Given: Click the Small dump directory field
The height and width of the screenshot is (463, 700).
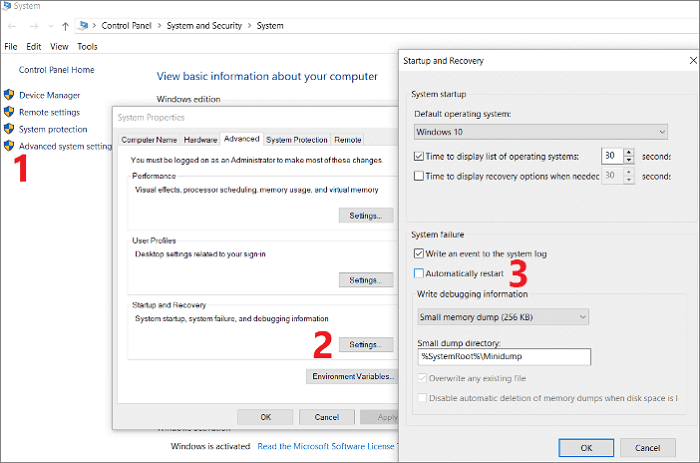Looking at the screenshot, I should [504, 356].
